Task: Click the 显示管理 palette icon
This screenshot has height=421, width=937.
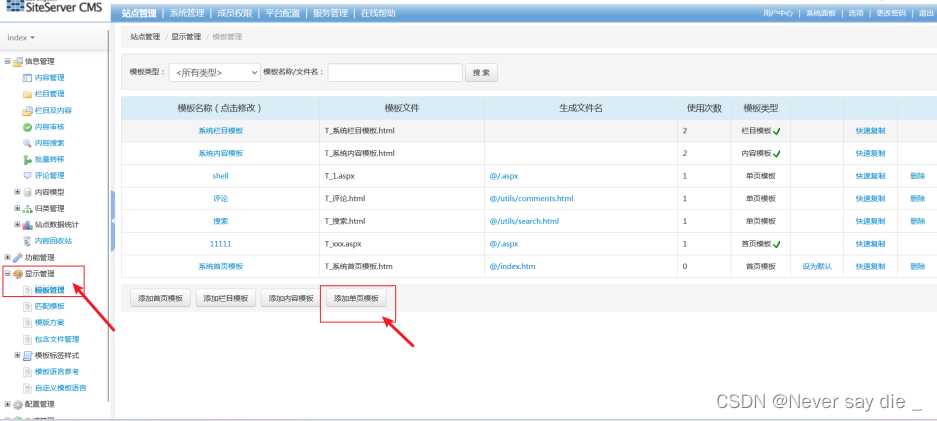Action: (17, 274)
